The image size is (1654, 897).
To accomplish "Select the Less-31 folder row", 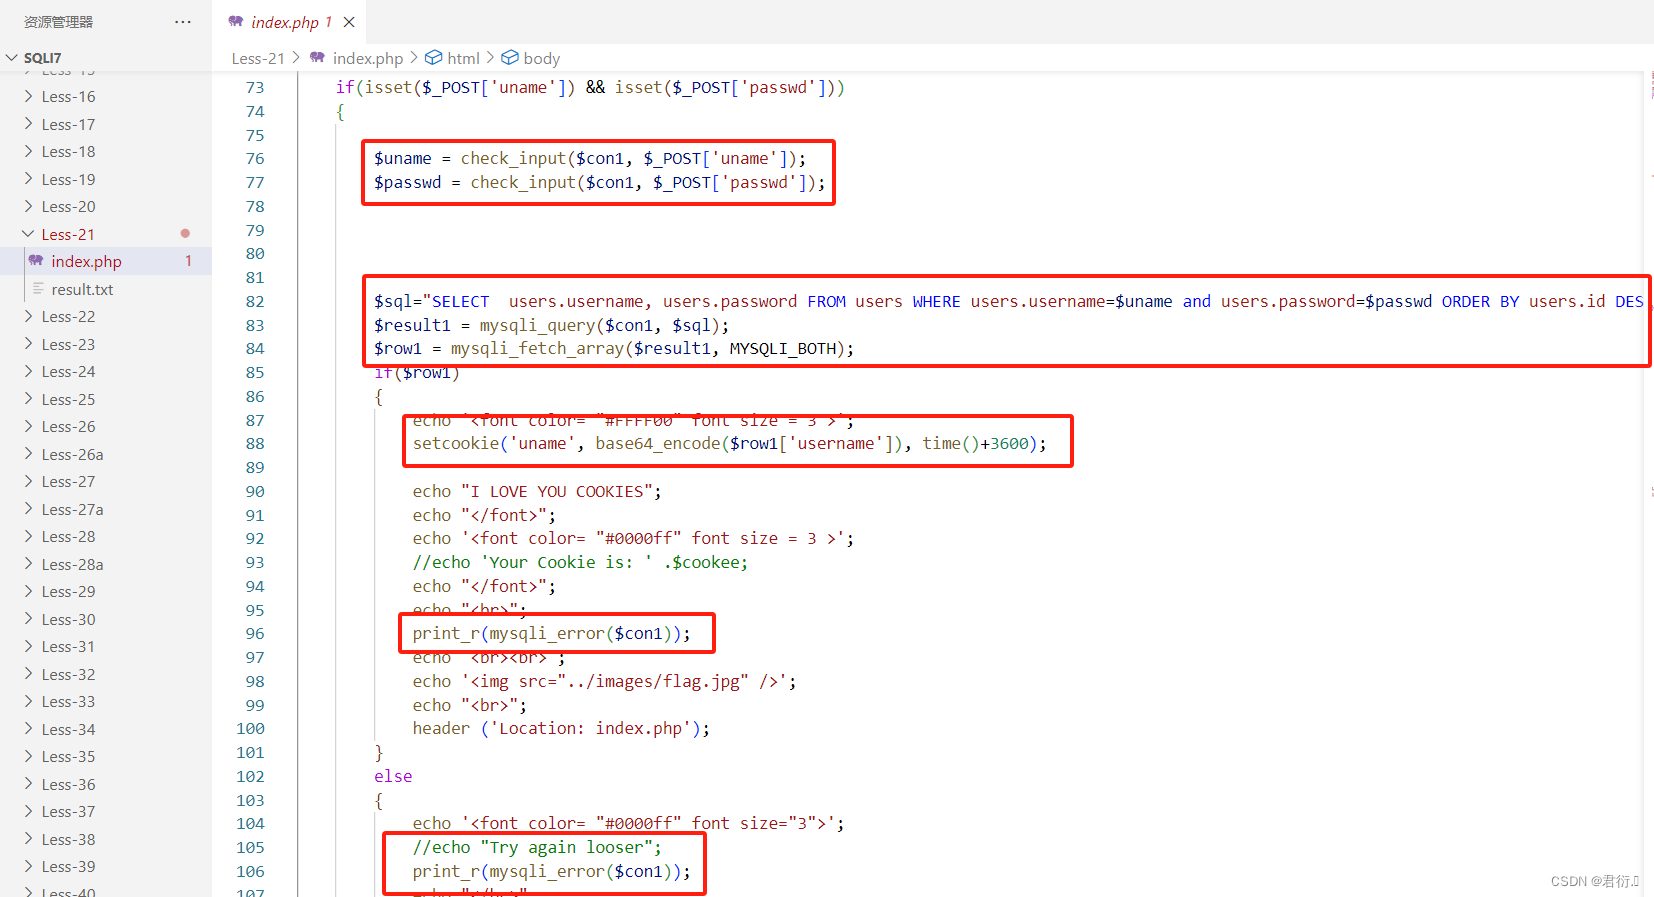I will point(106,646).
